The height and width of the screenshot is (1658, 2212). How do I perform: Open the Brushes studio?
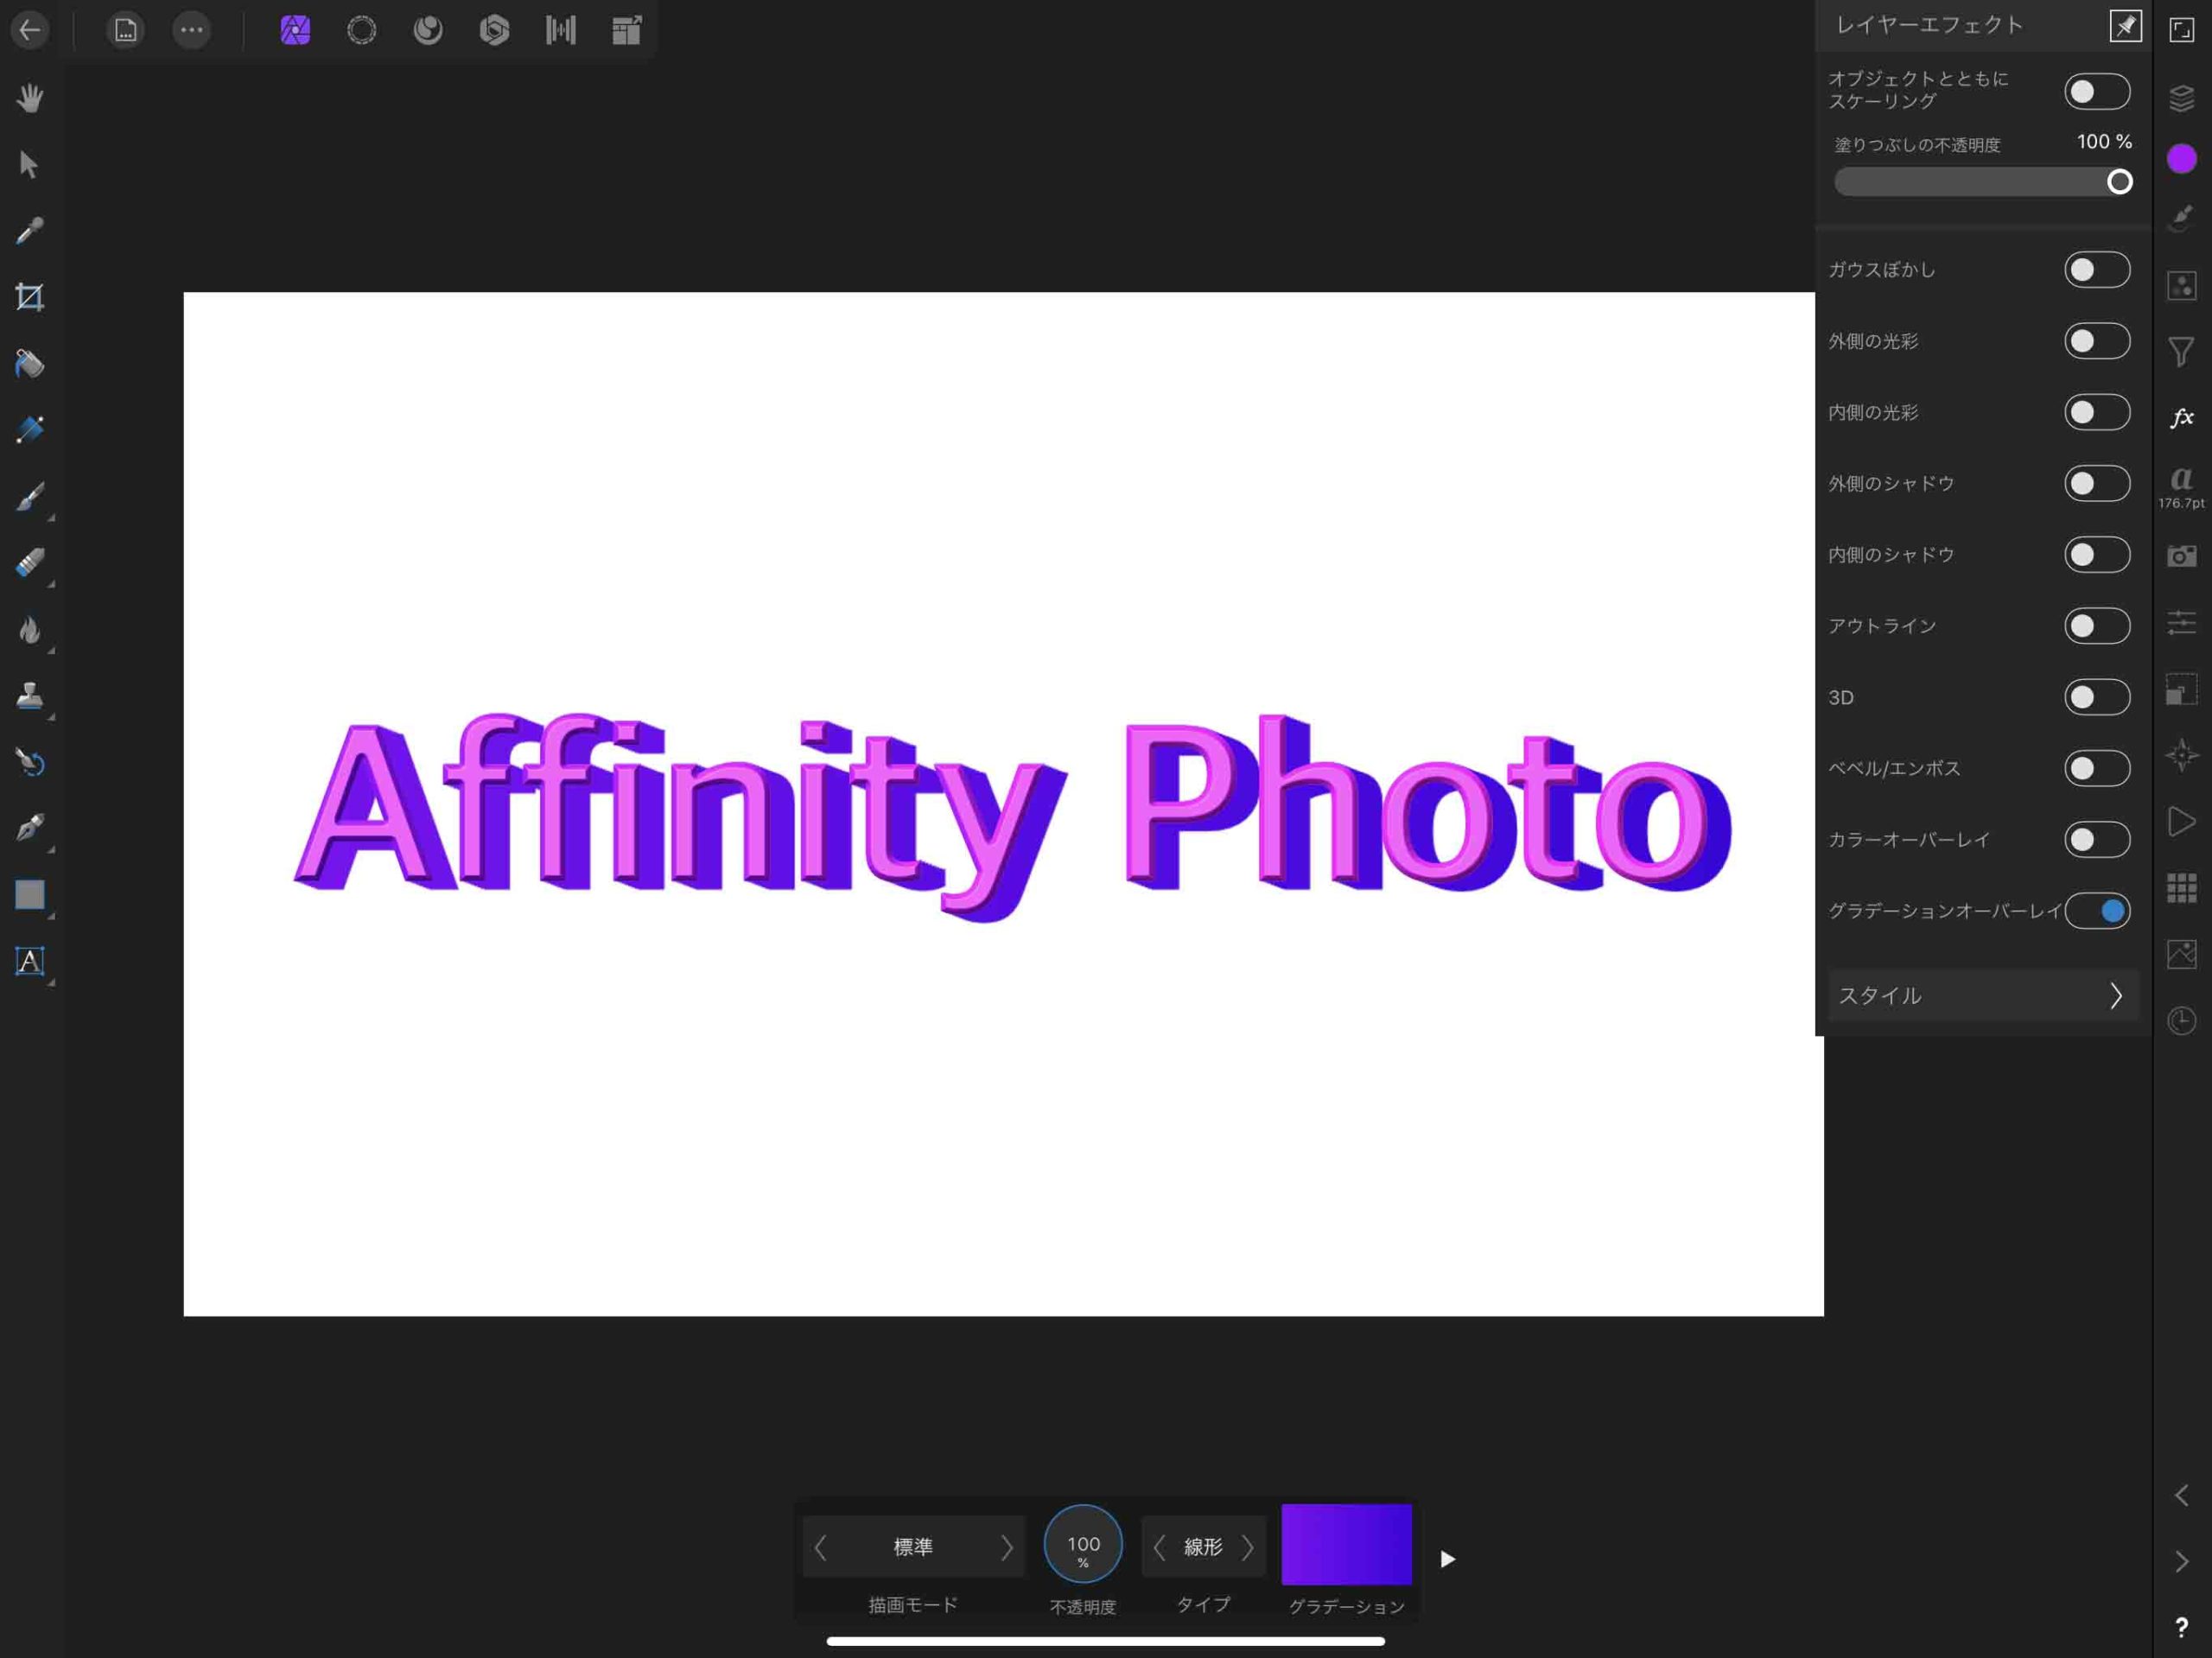click(x=2181, y=218)
